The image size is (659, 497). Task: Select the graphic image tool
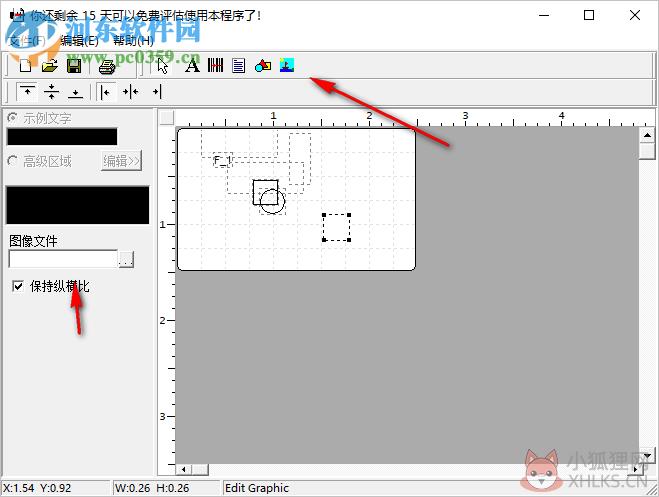[x=287, y=65]
